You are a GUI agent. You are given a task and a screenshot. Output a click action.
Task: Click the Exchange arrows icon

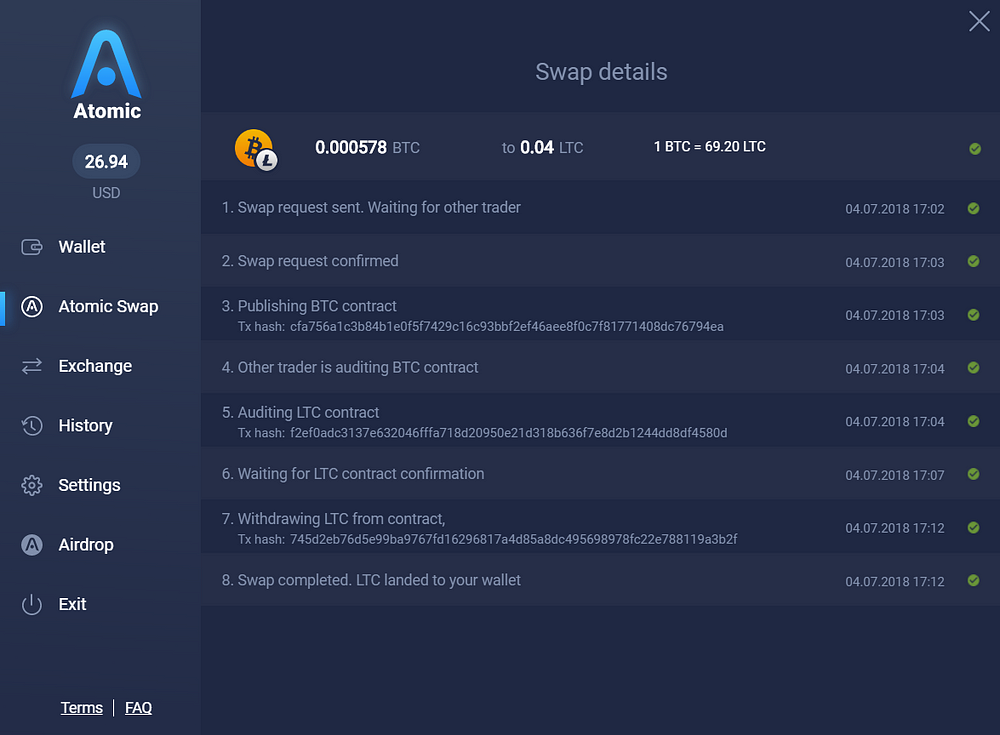pyautogui.click(x=32, y=366)
